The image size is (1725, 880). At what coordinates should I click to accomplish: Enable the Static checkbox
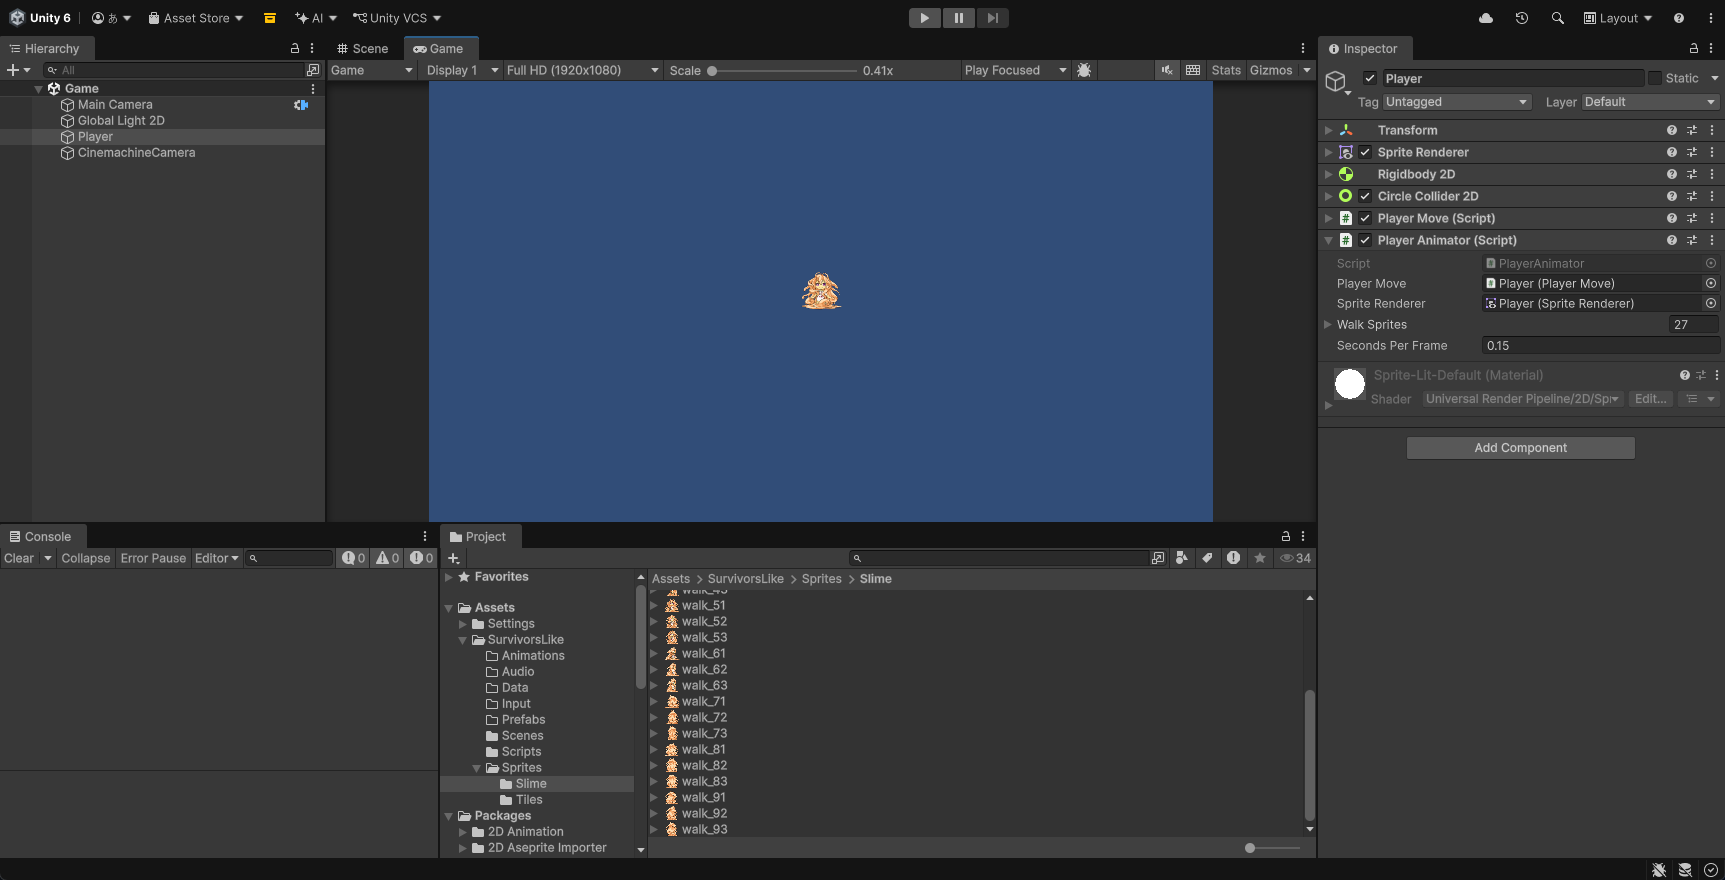coord(1655,78)
